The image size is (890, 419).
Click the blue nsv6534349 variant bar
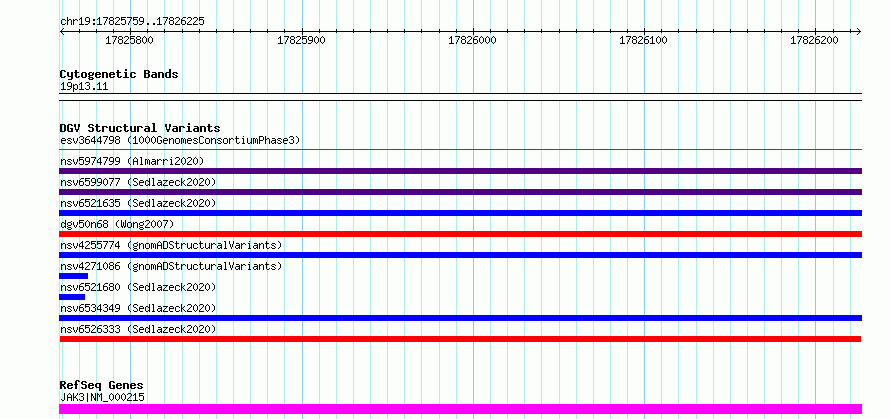(461, 318)
